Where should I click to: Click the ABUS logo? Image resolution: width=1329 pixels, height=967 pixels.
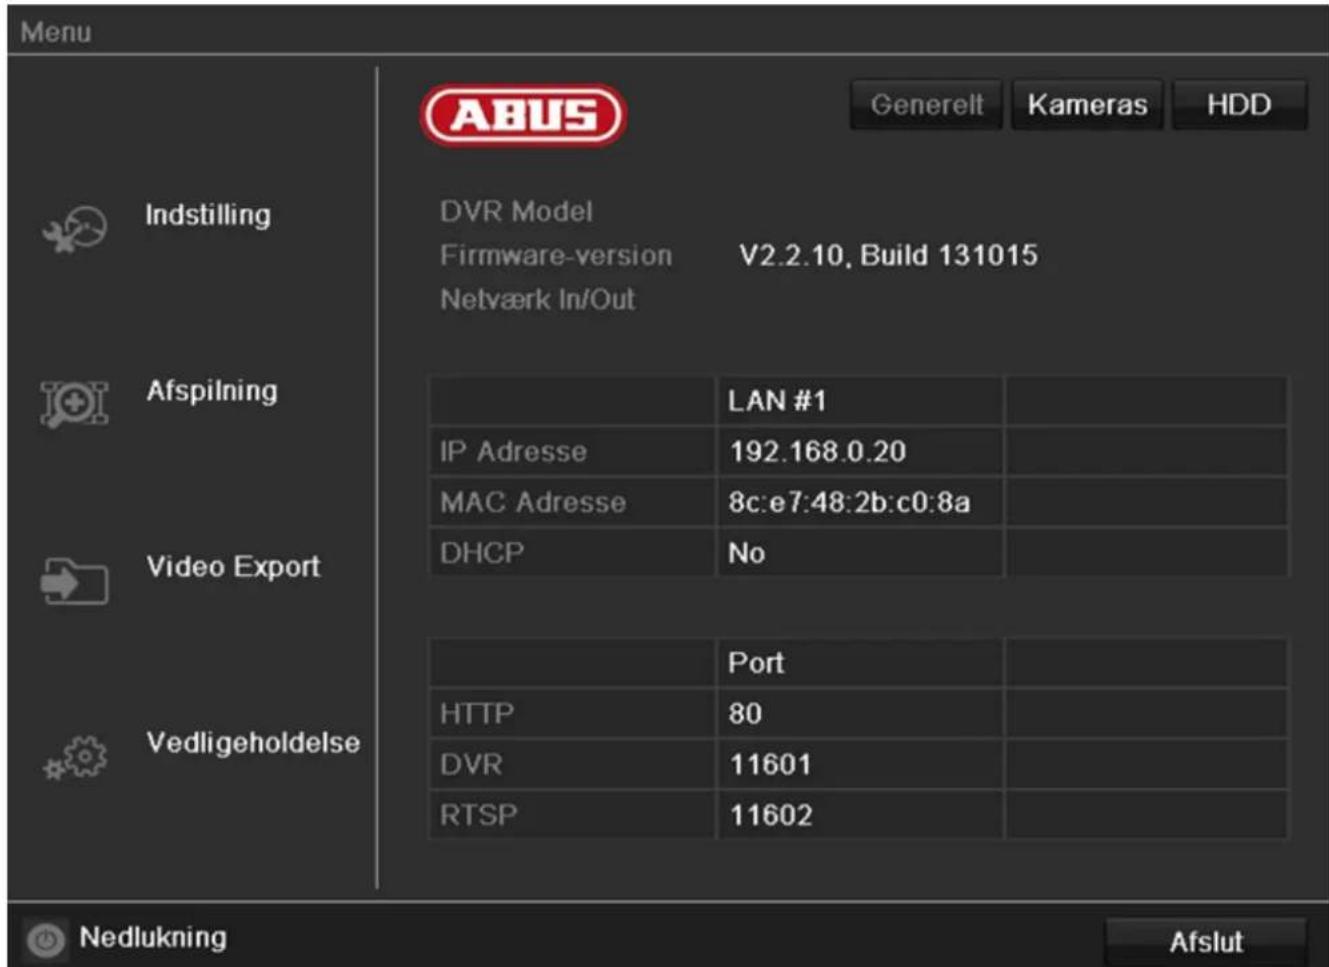coord(522,115)
